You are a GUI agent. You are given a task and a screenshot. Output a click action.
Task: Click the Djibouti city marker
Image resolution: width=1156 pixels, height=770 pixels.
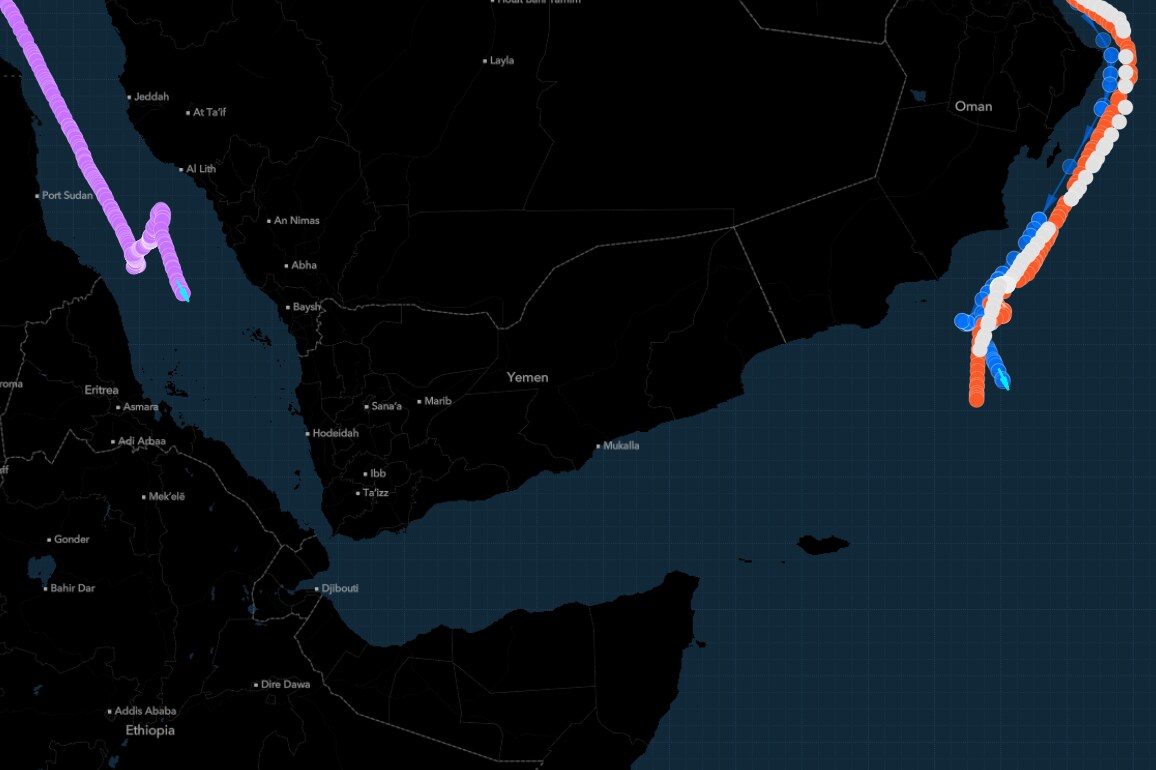318,589
